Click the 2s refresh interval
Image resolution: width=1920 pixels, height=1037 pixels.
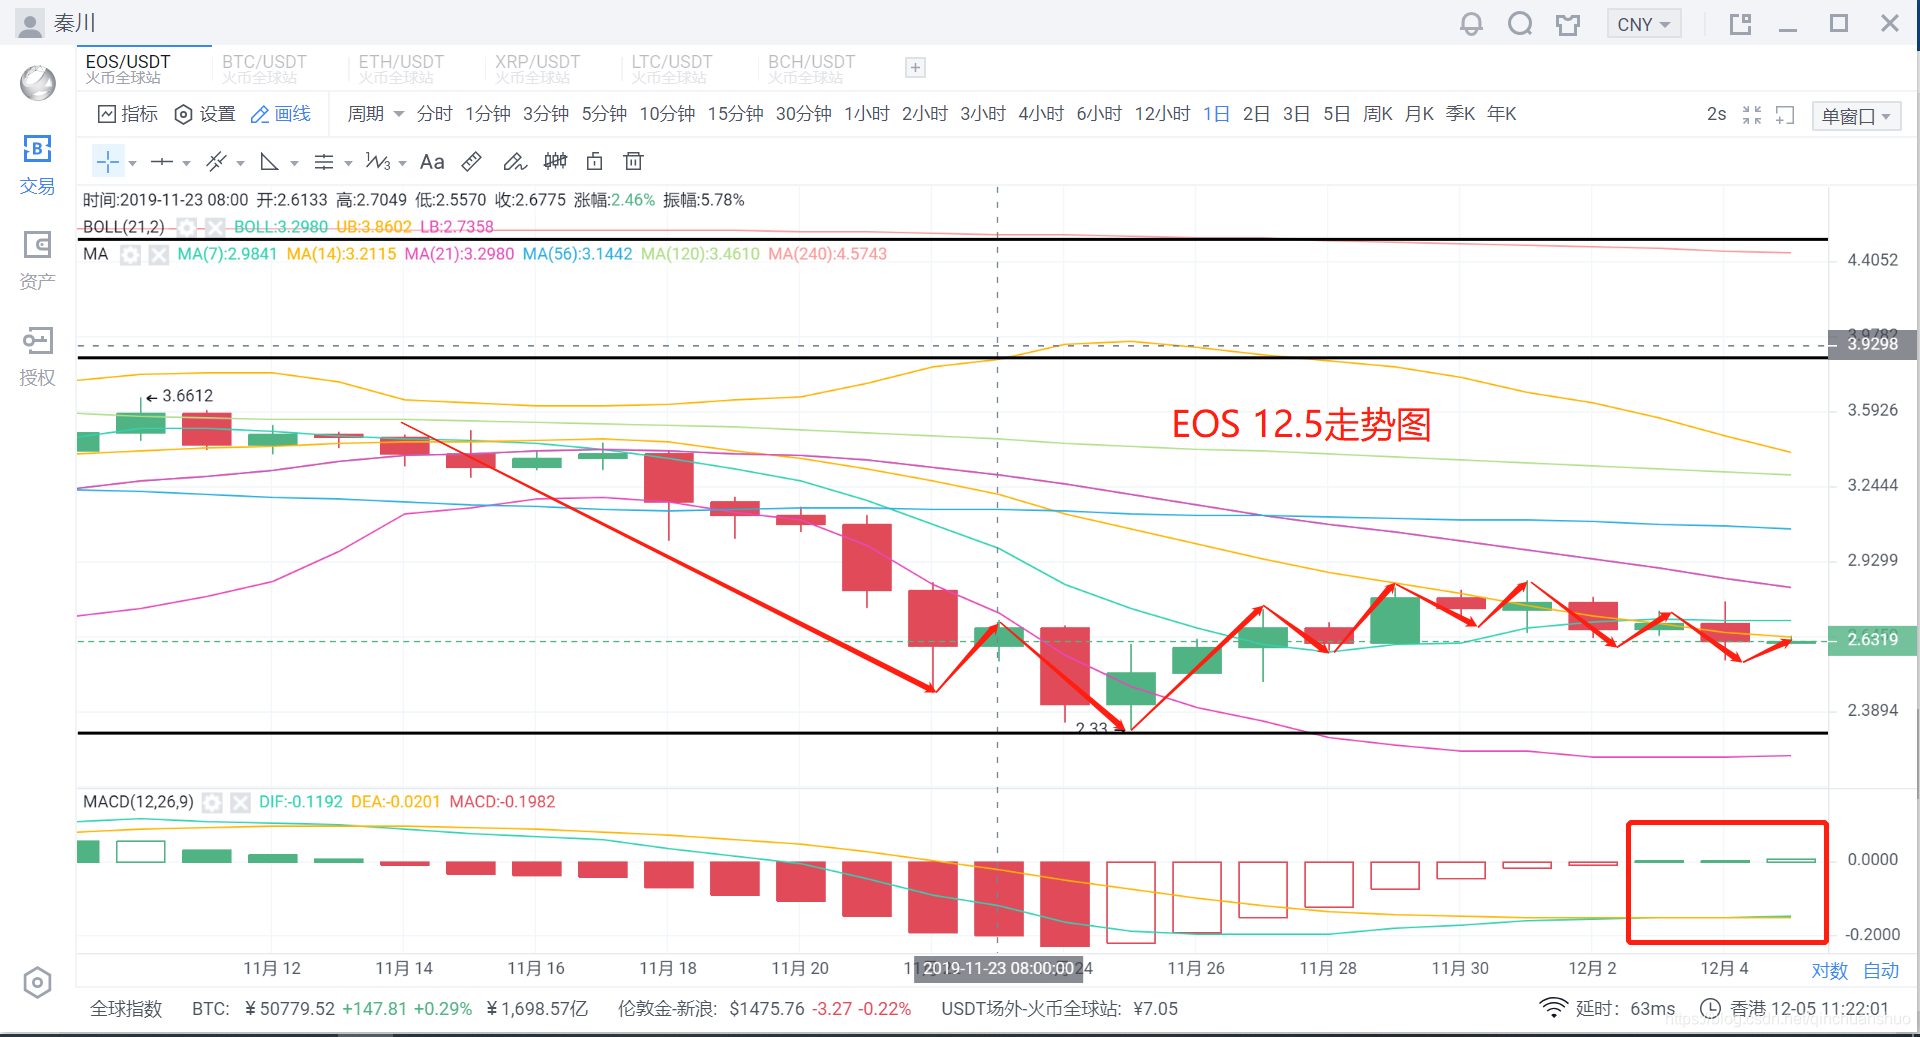pos(1716,114)
